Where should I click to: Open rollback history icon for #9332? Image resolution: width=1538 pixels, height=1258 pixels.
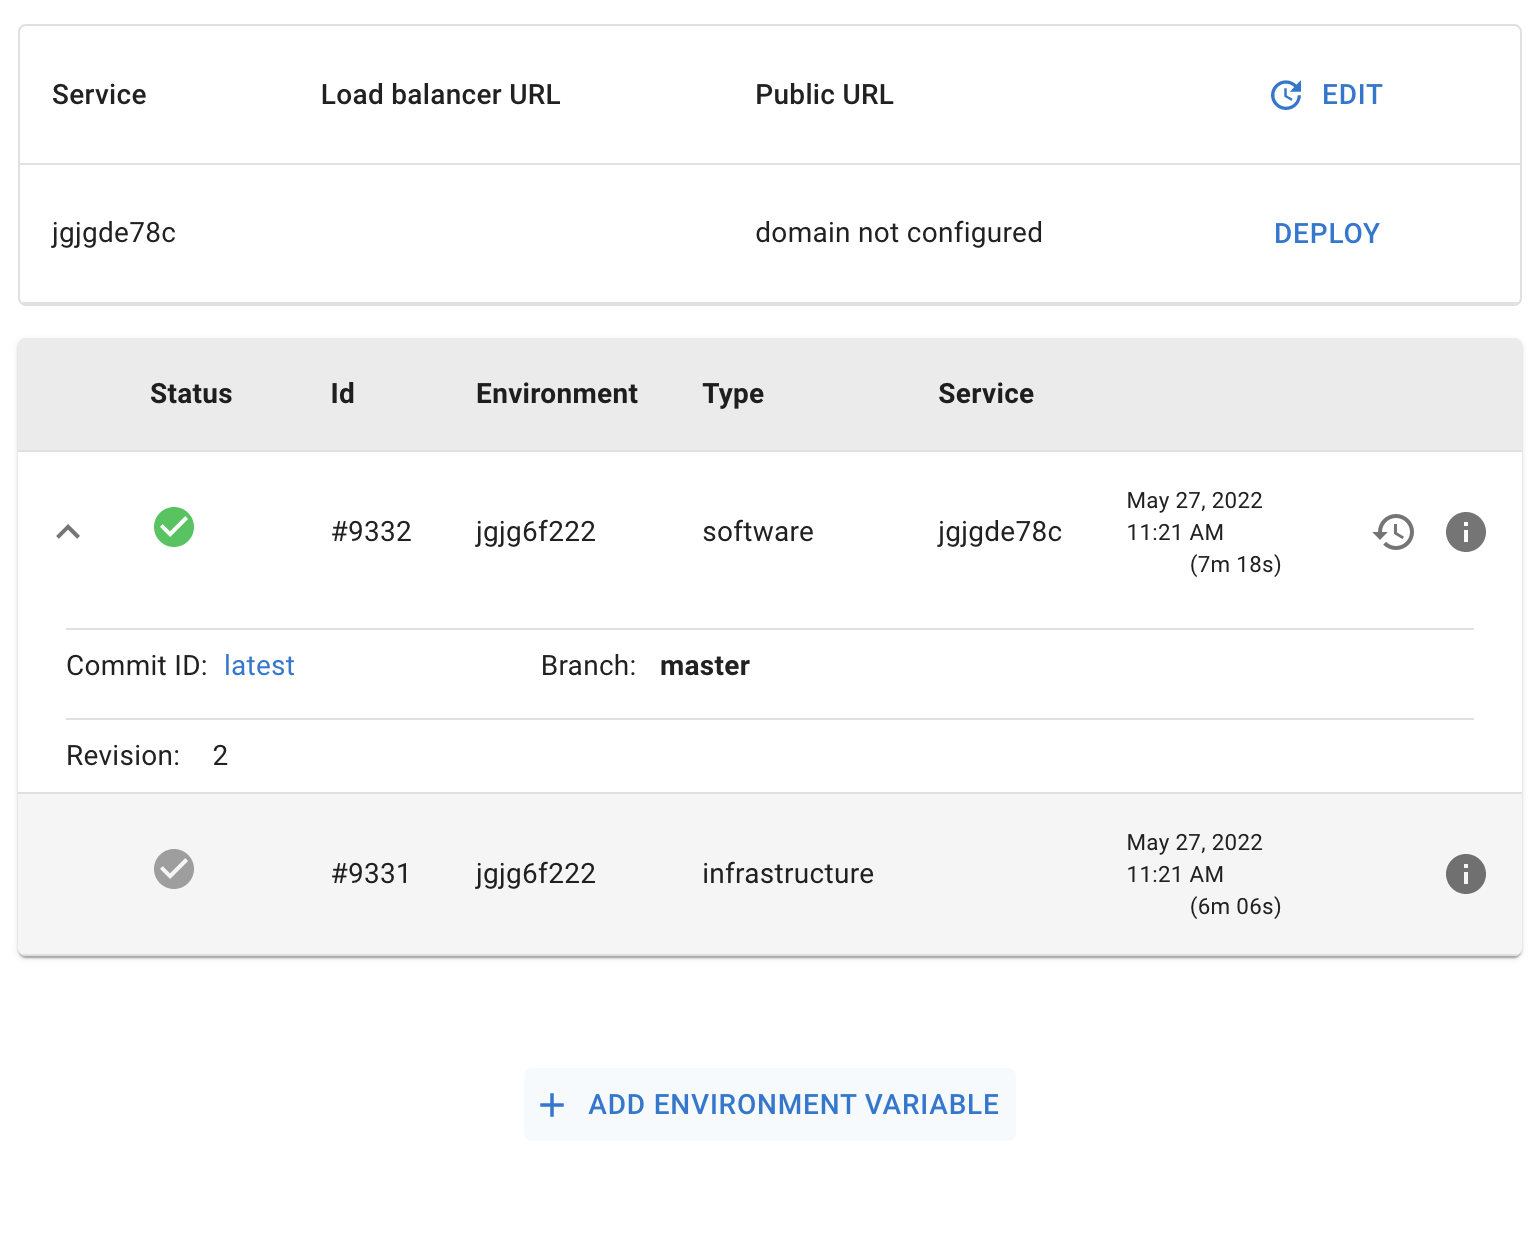1394,532
